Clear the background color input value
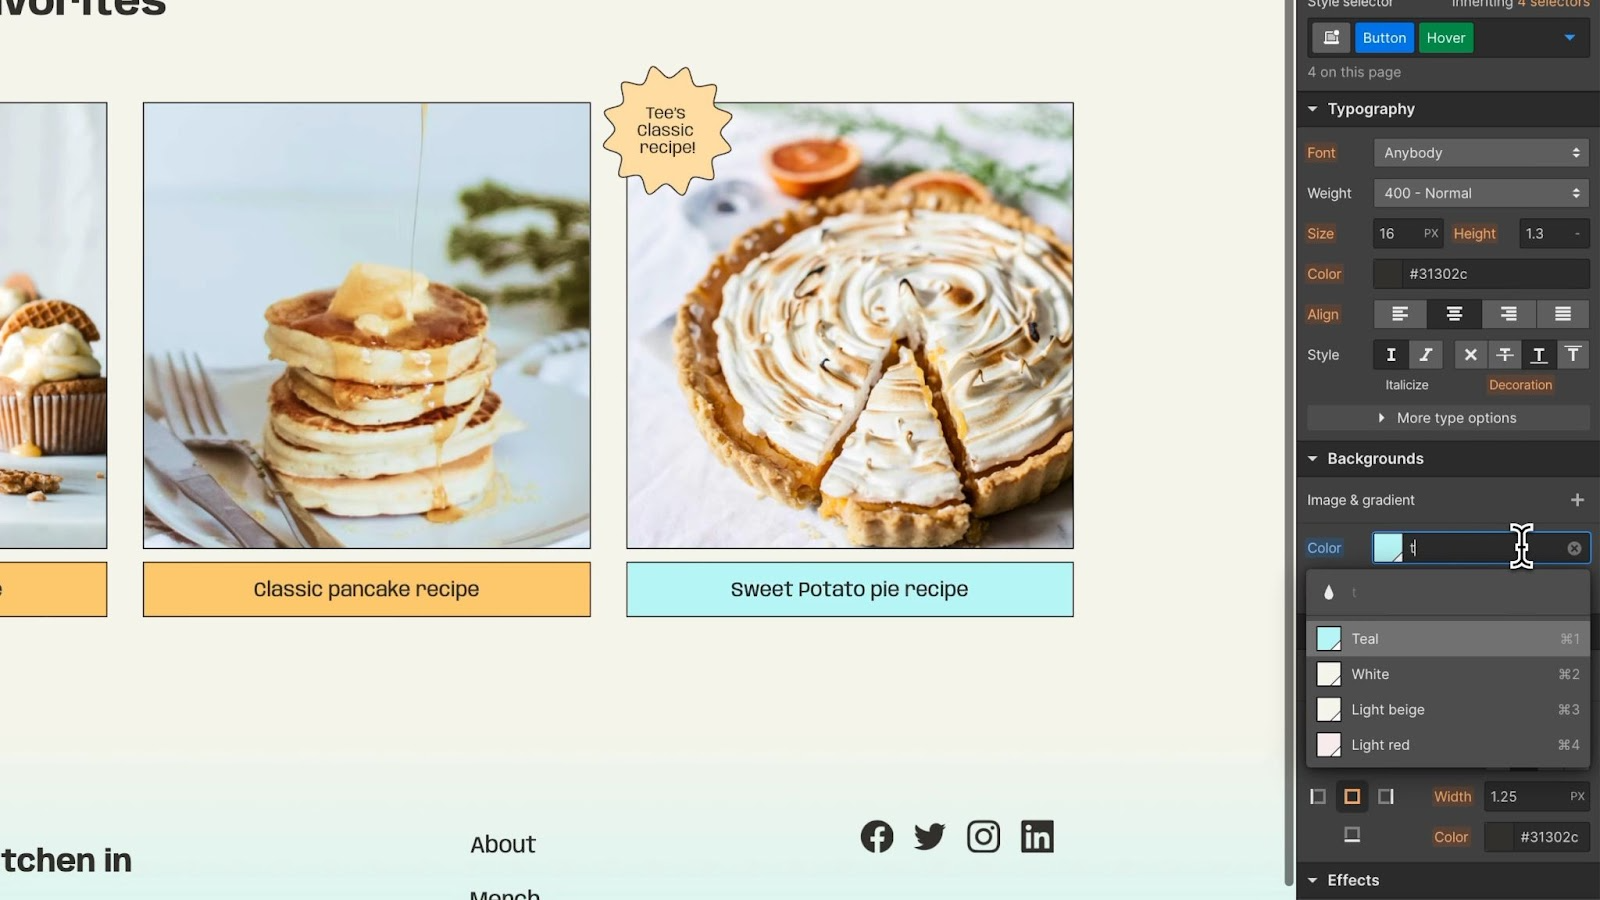Image resolution: width=1600 pixels, height=900 pixels. click(x=1574, y=548)
